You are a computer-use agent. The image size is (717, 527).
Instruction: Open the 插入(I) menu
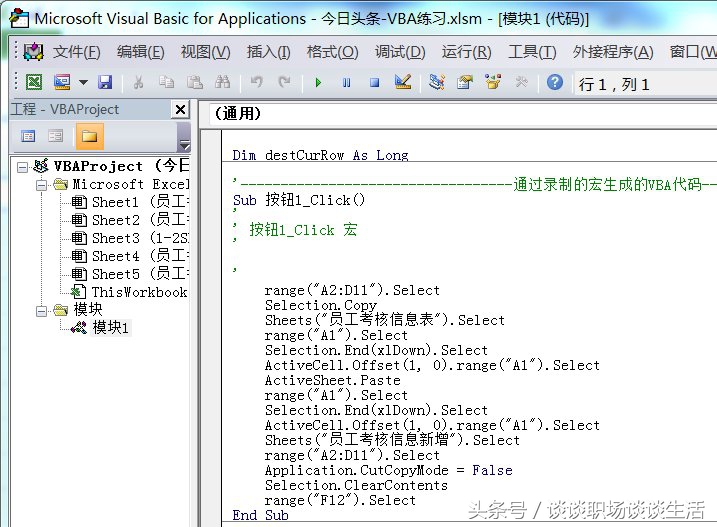[x=268, y=52]
